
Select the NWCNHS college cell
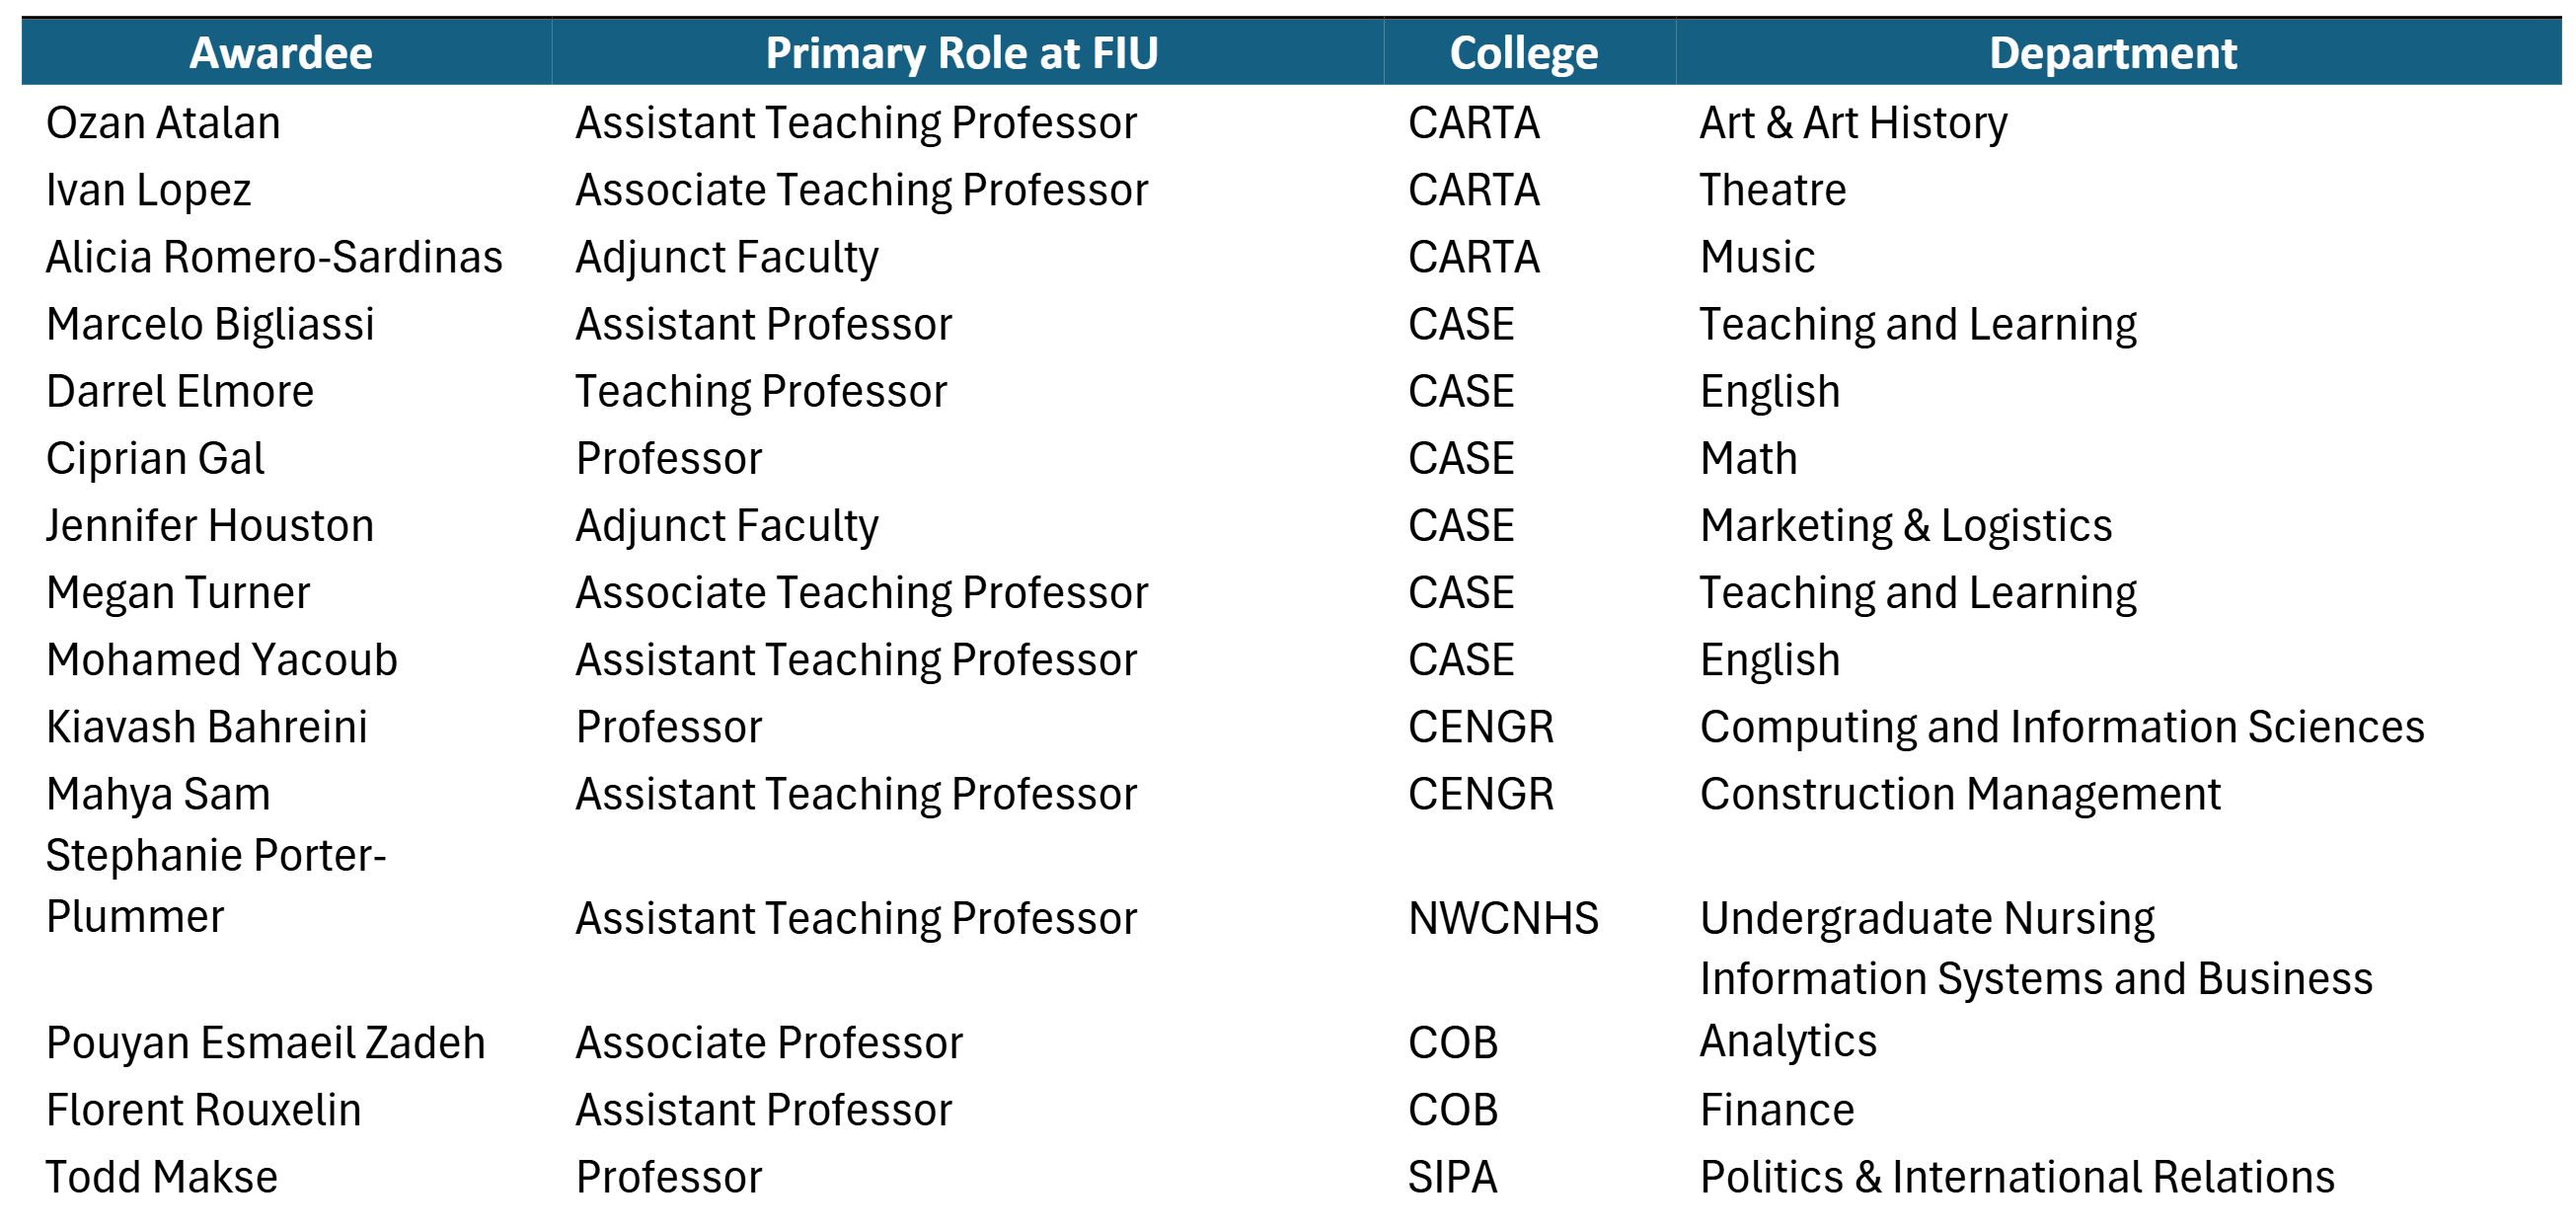tap(1503, 918)
